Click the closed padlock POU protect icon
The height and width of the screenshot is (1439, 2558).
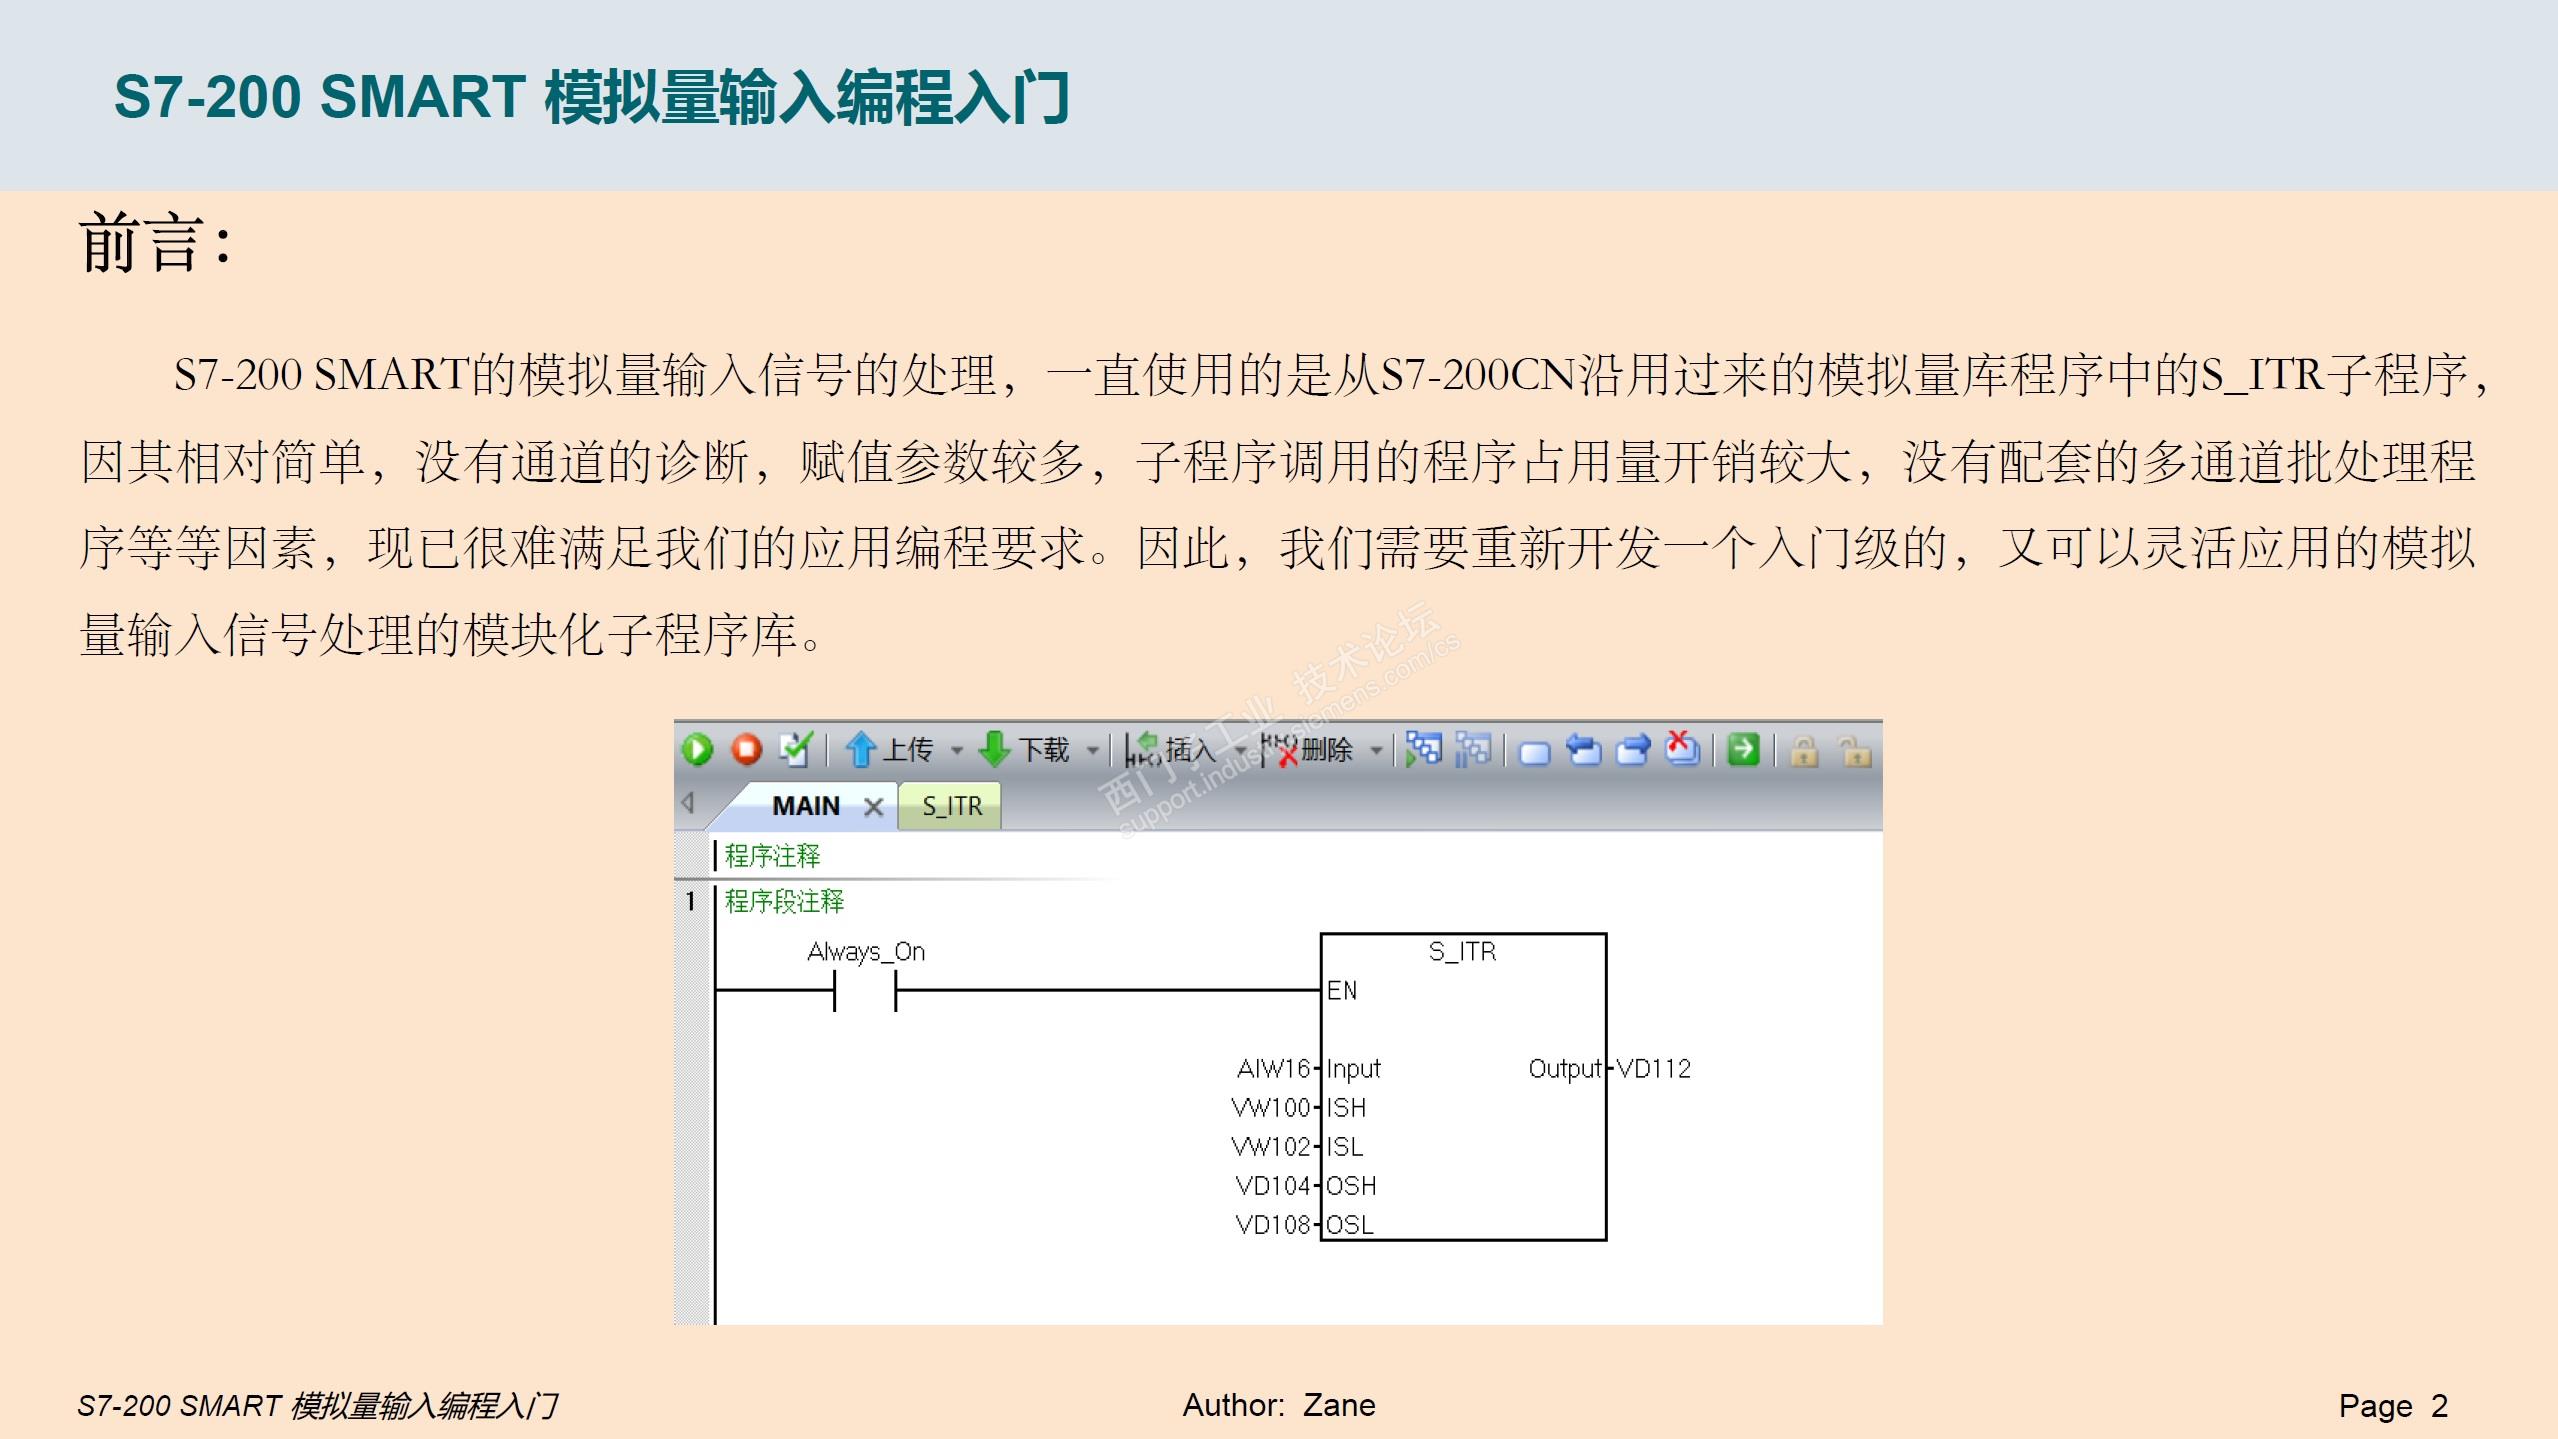(1804, 751)
